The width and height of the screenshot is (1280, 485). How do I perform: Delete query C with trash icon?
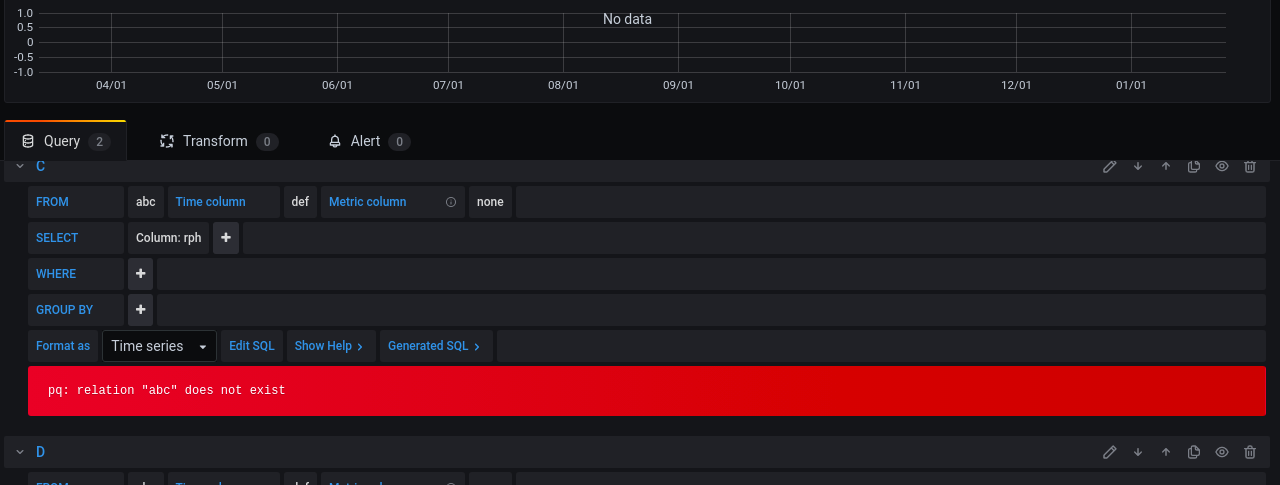click(1249, 166)
